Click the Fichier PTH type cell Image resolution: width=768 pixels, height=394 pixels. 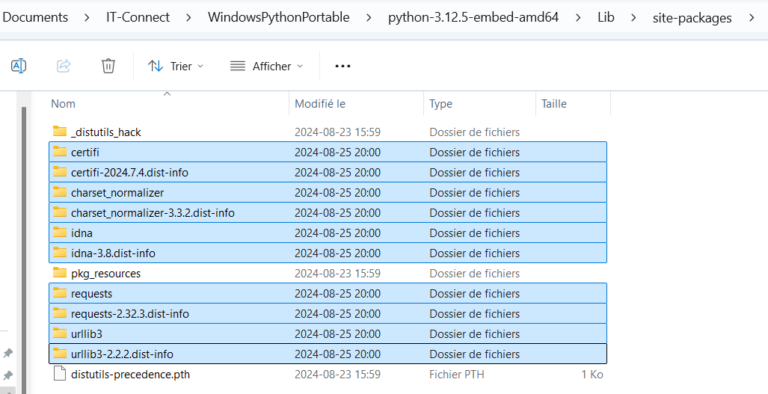pyautogui.click(x=456, y=374)
